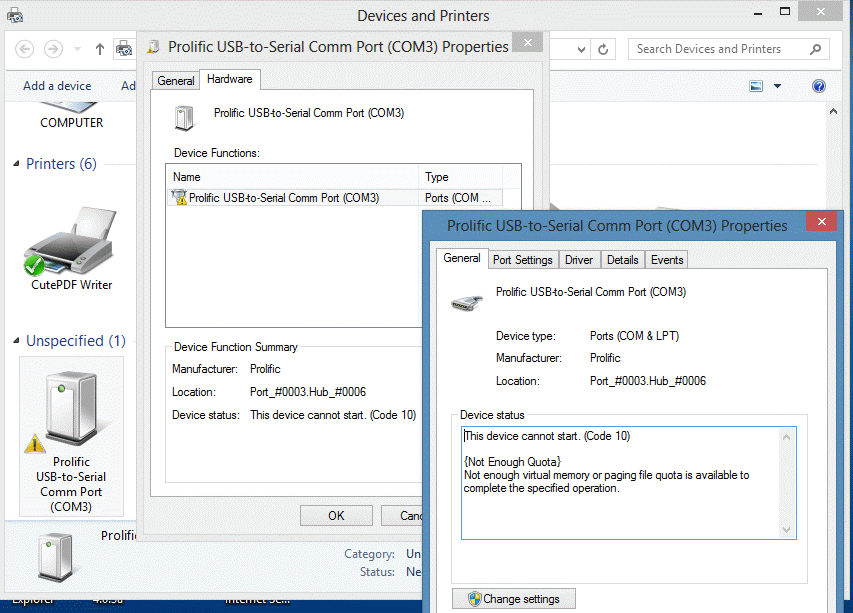Click Add a device
This screenshot has width=853, height=613.
[x=57, y=86]
